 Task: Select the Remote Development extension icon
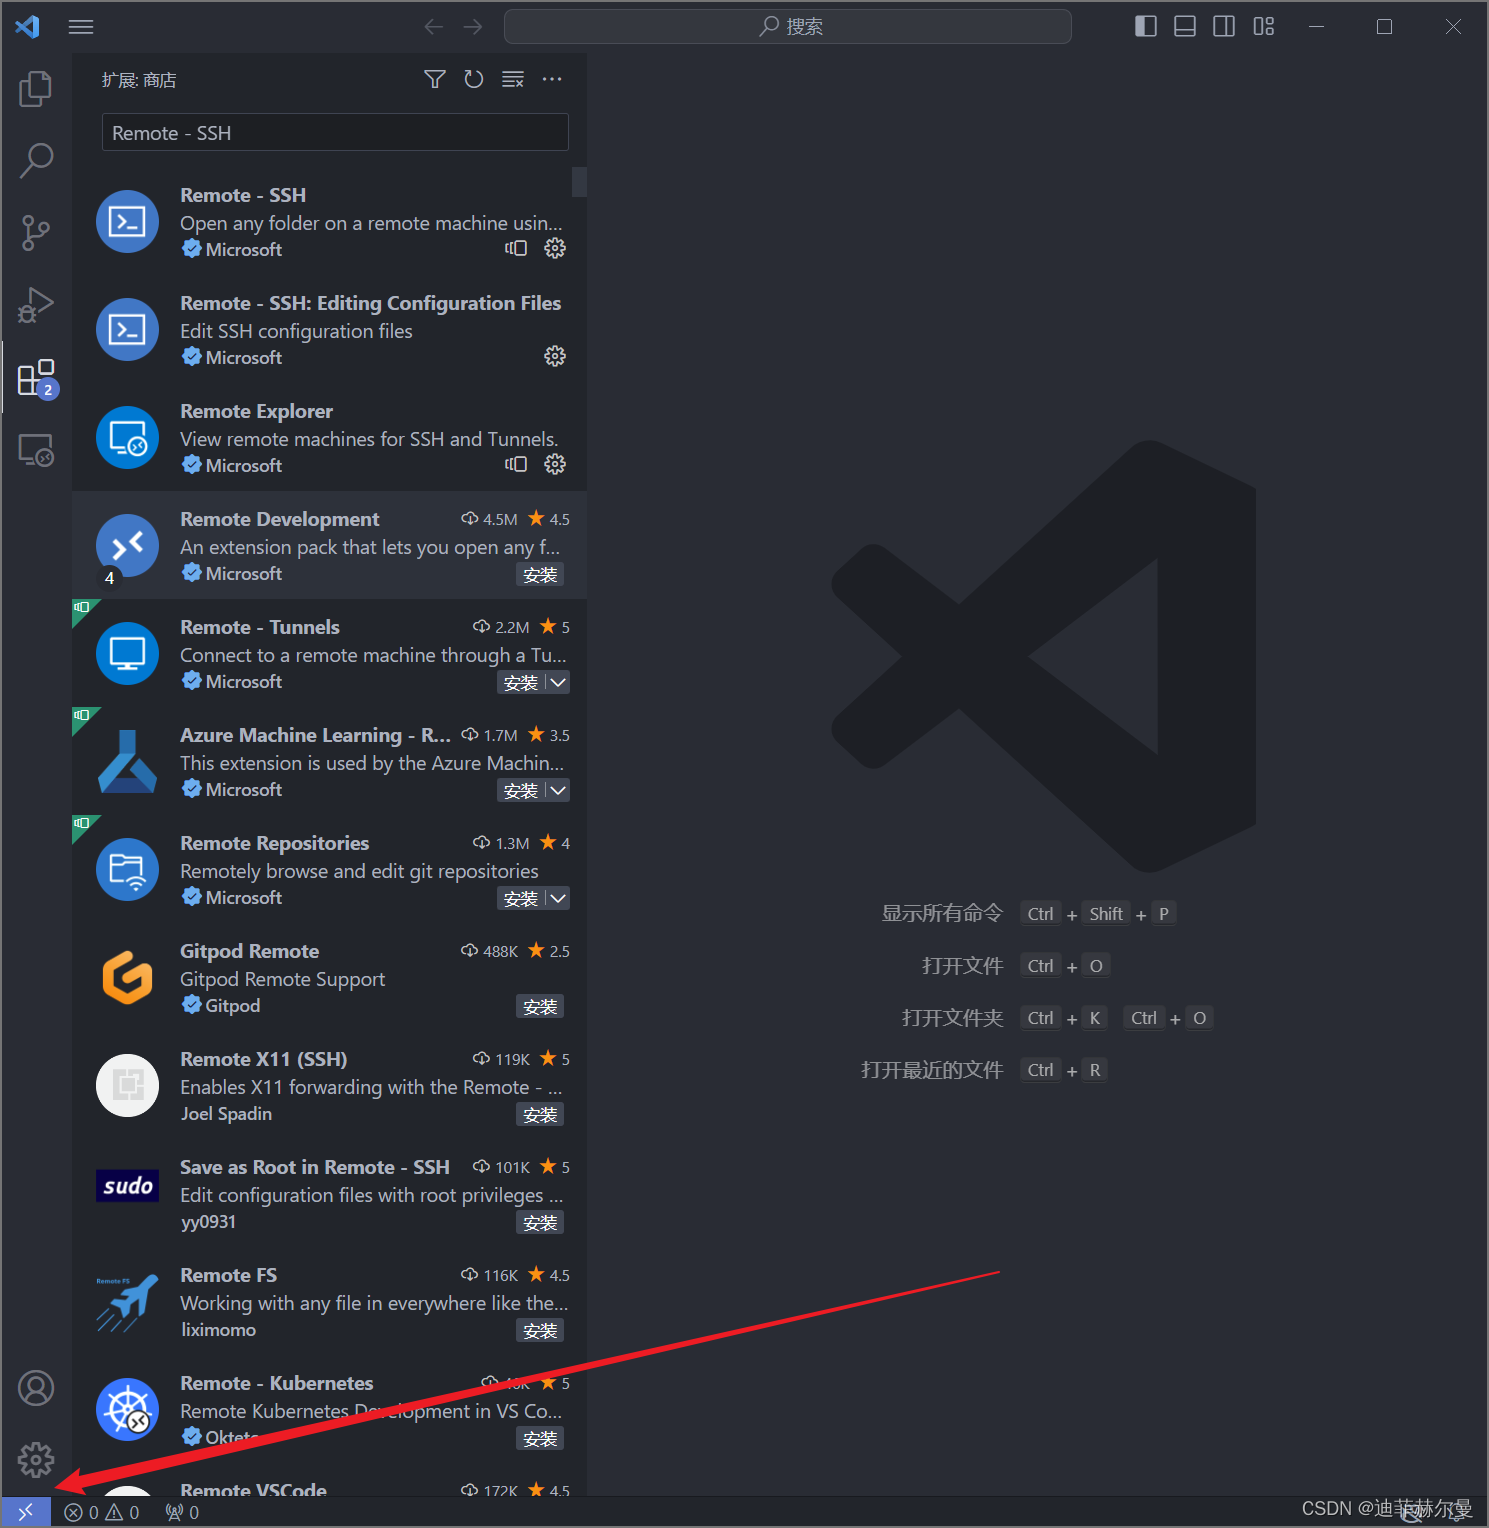pyautogui.click(x=127, y=546)
